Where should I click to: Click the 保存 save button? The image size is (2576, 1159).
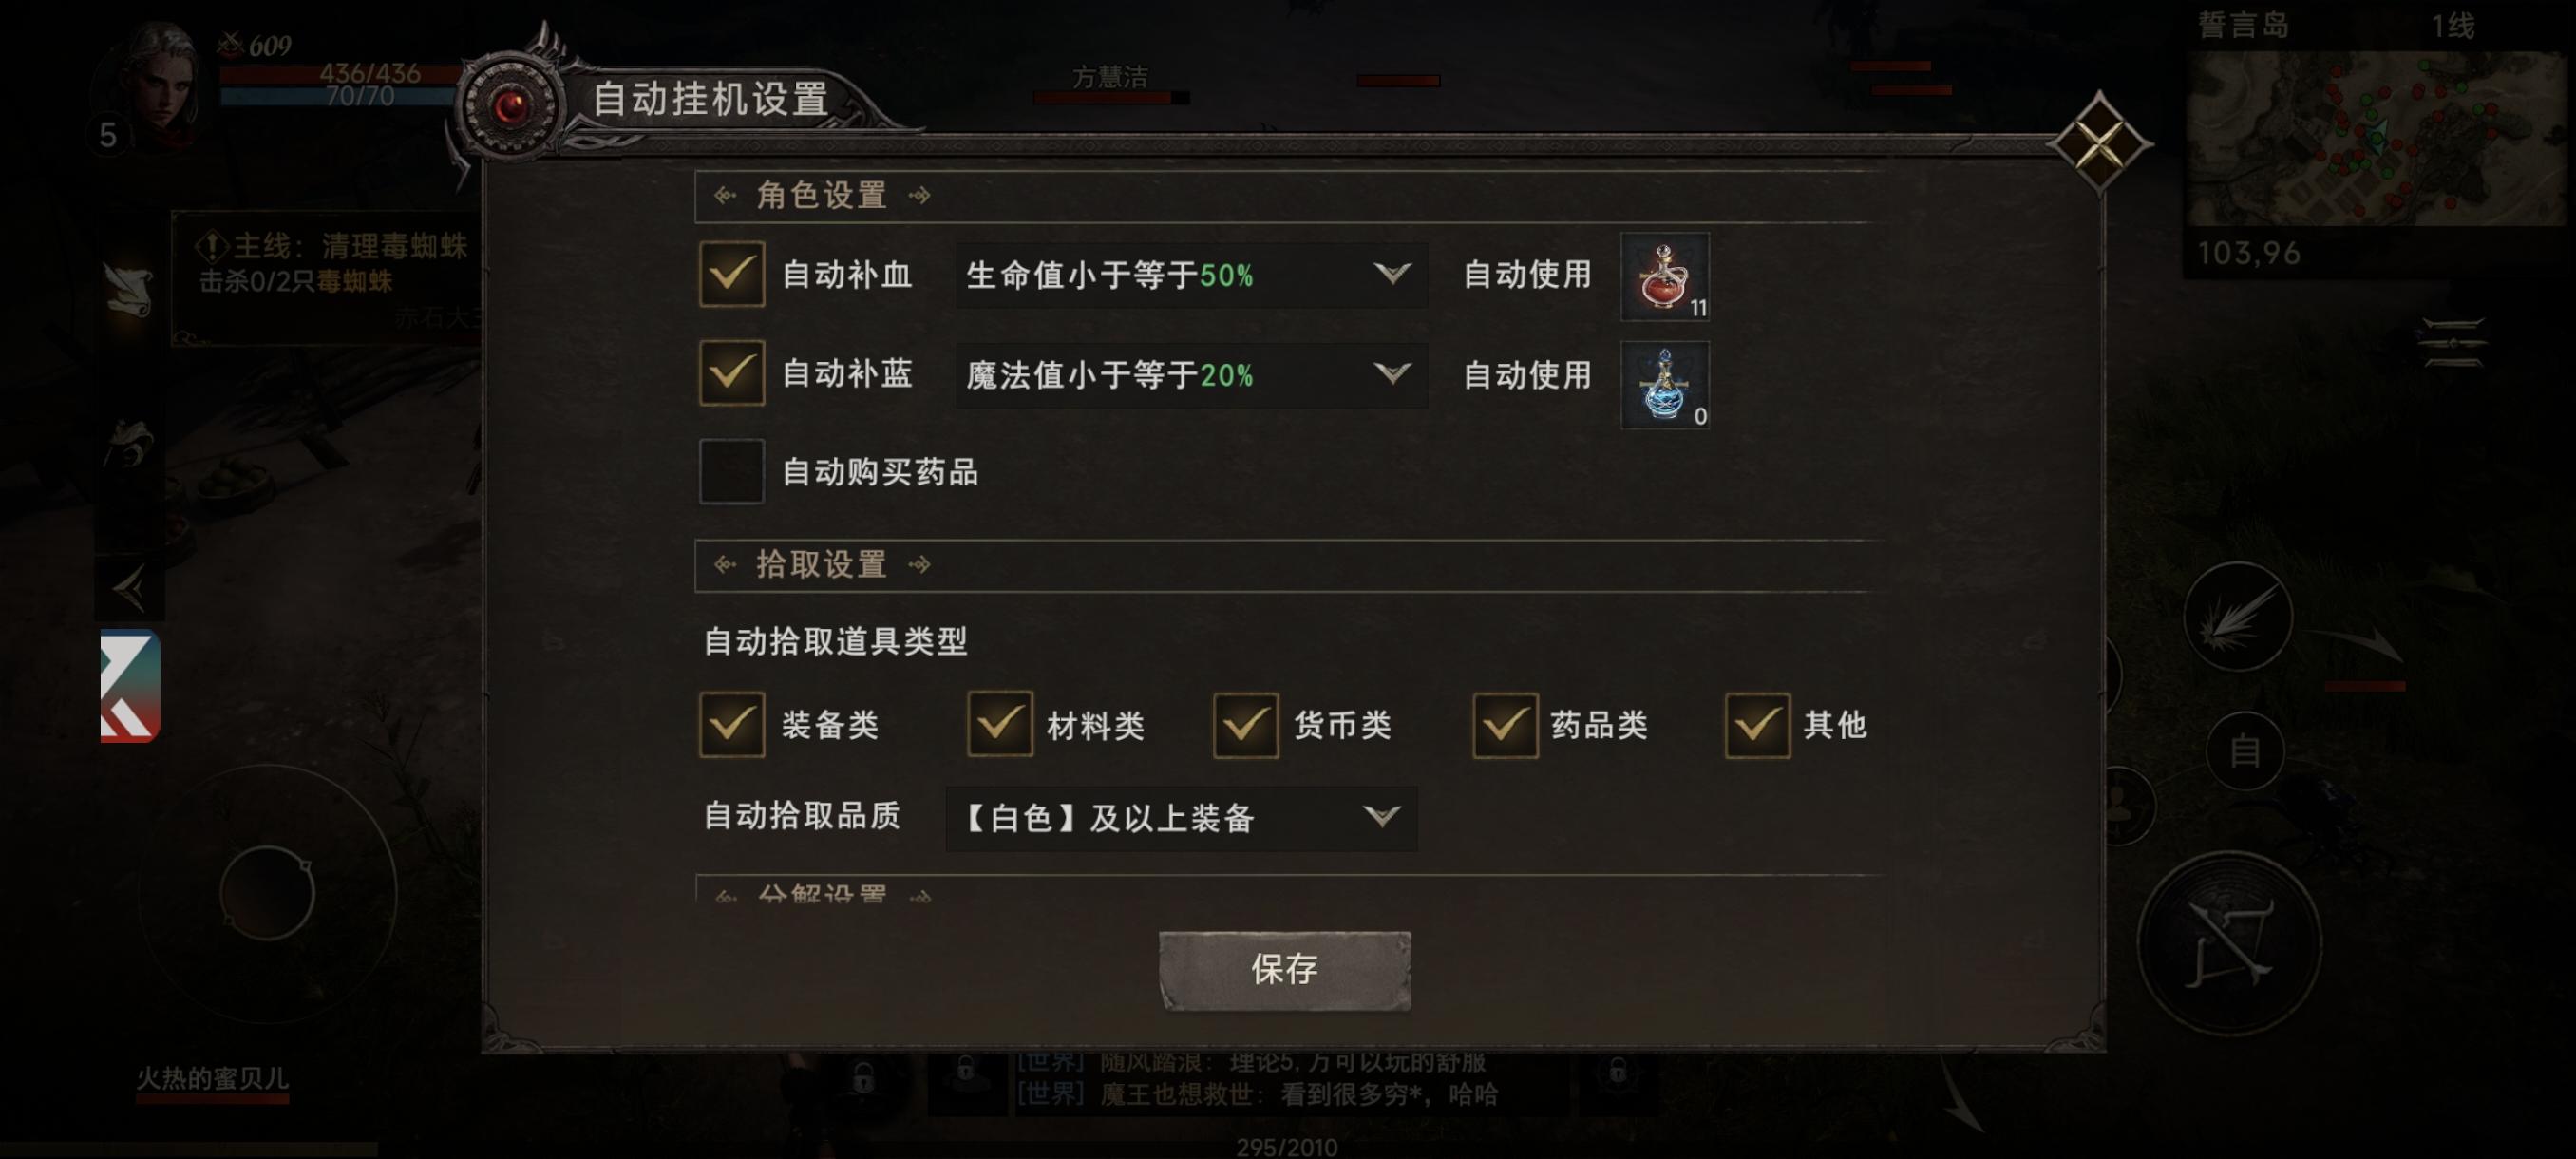pyautogui.click(x=1285, y=970)
